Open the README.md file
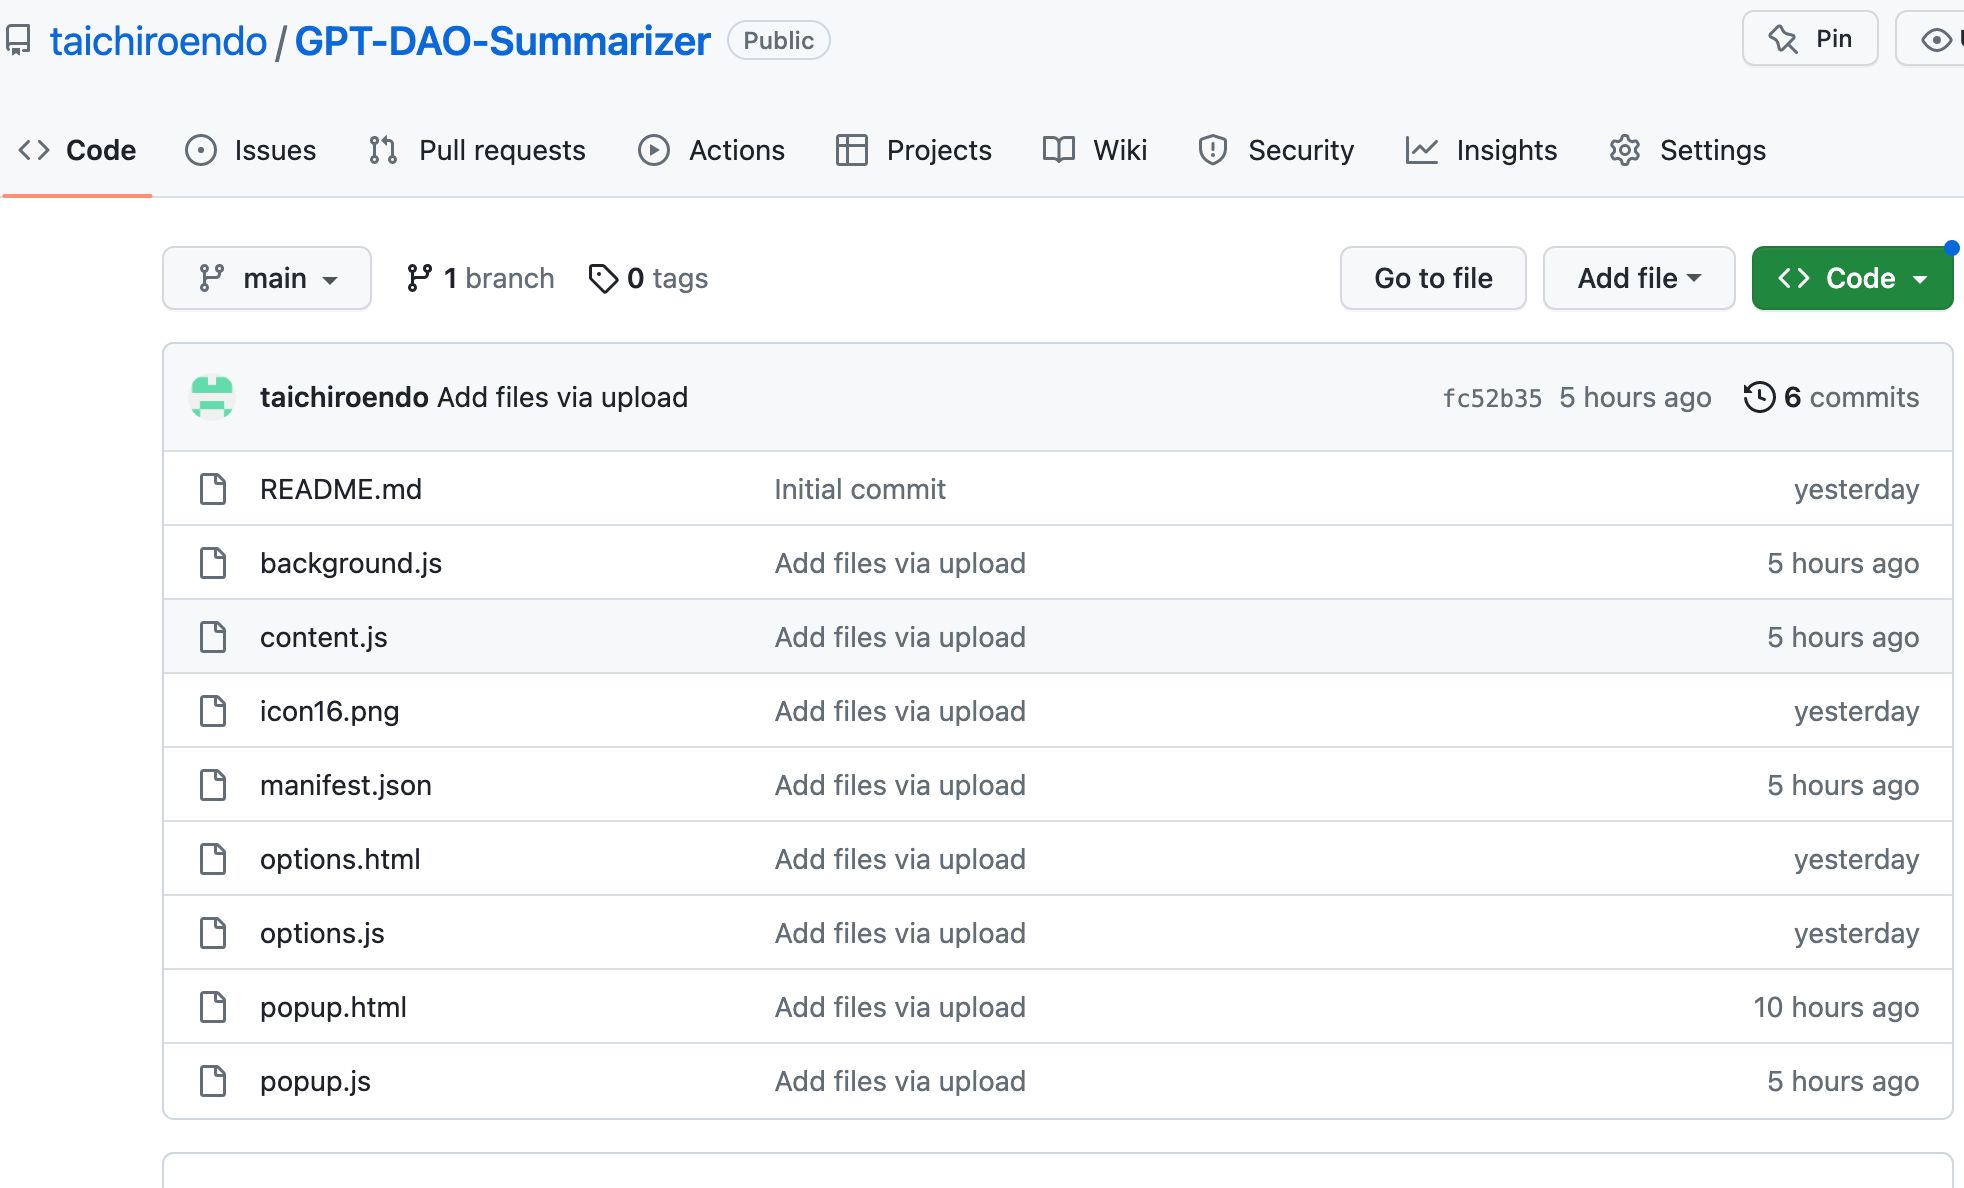The width and height of the screenshot is (1964, 1188). (x=341, y=489)
